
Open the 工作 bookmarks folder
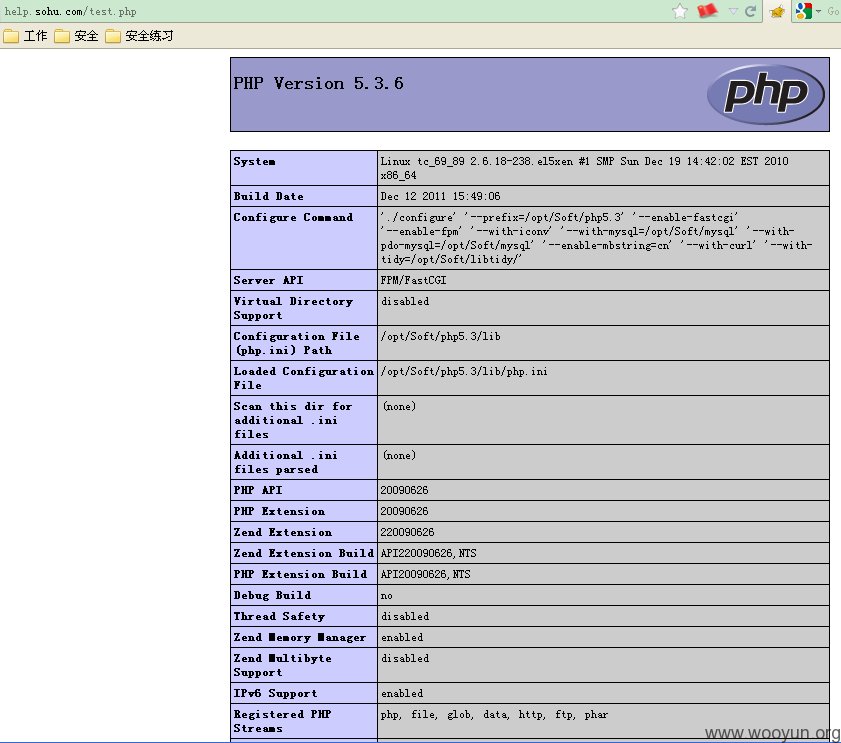pos(25,36)
